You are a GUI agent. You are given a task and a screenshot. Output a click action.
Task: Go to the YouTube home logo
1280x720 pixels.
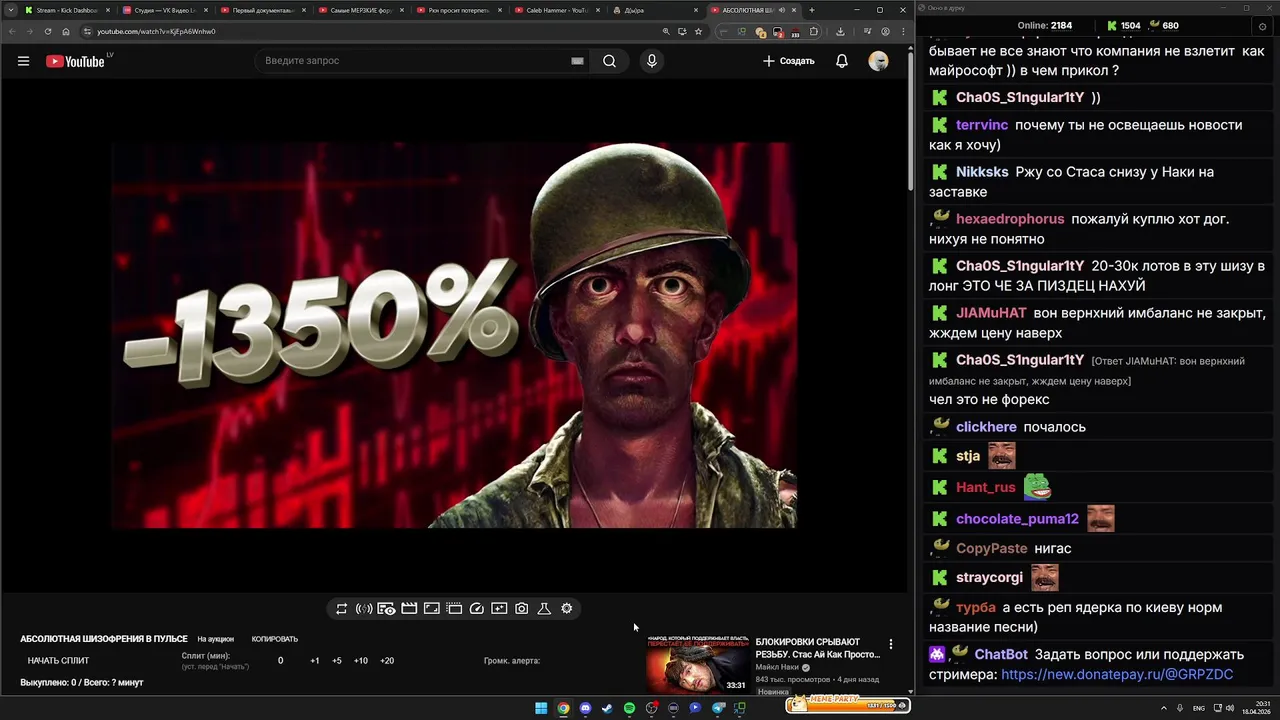[x=75, y=61]
